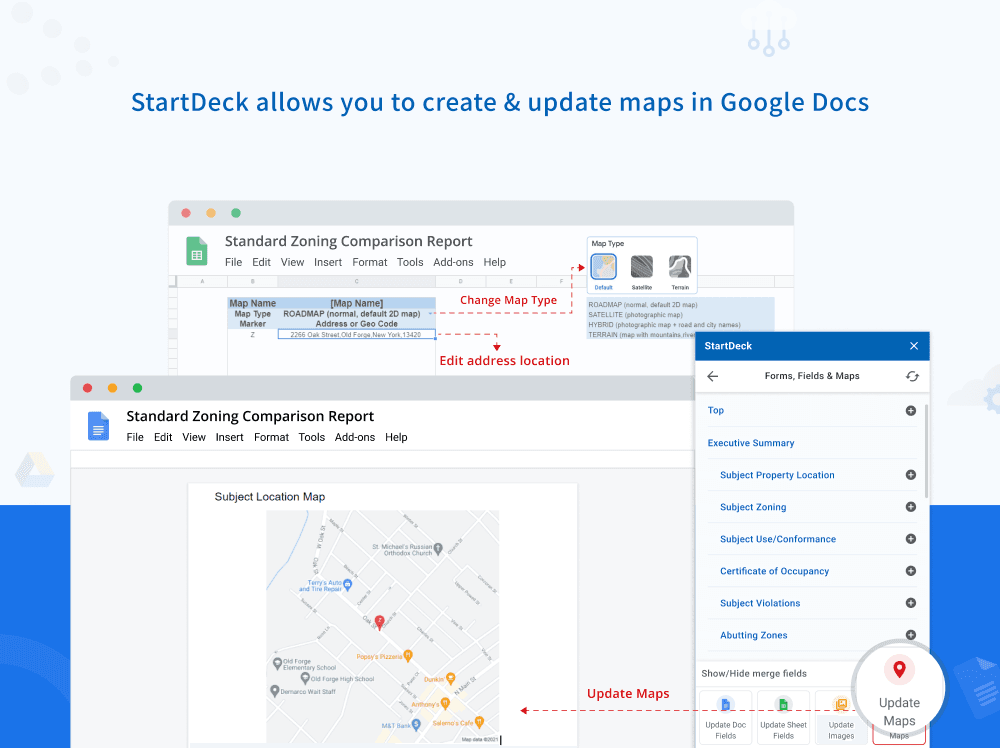The image size is (1000, 748).
Task: Click Terry's Auto and Tire Repair pin
Action: click(348, 583)
